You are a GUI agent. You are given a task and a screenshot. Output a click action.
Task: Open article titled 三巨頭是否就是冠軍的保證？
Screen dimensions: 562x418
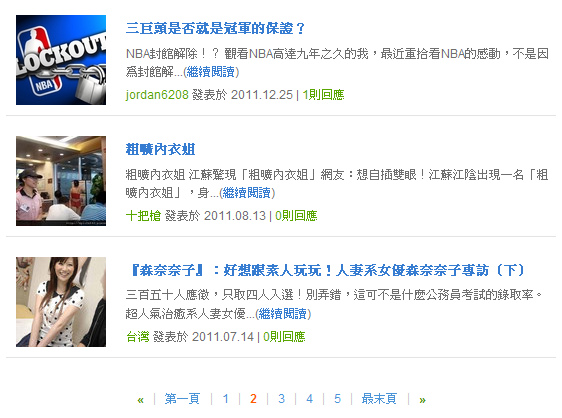(215, 28)
